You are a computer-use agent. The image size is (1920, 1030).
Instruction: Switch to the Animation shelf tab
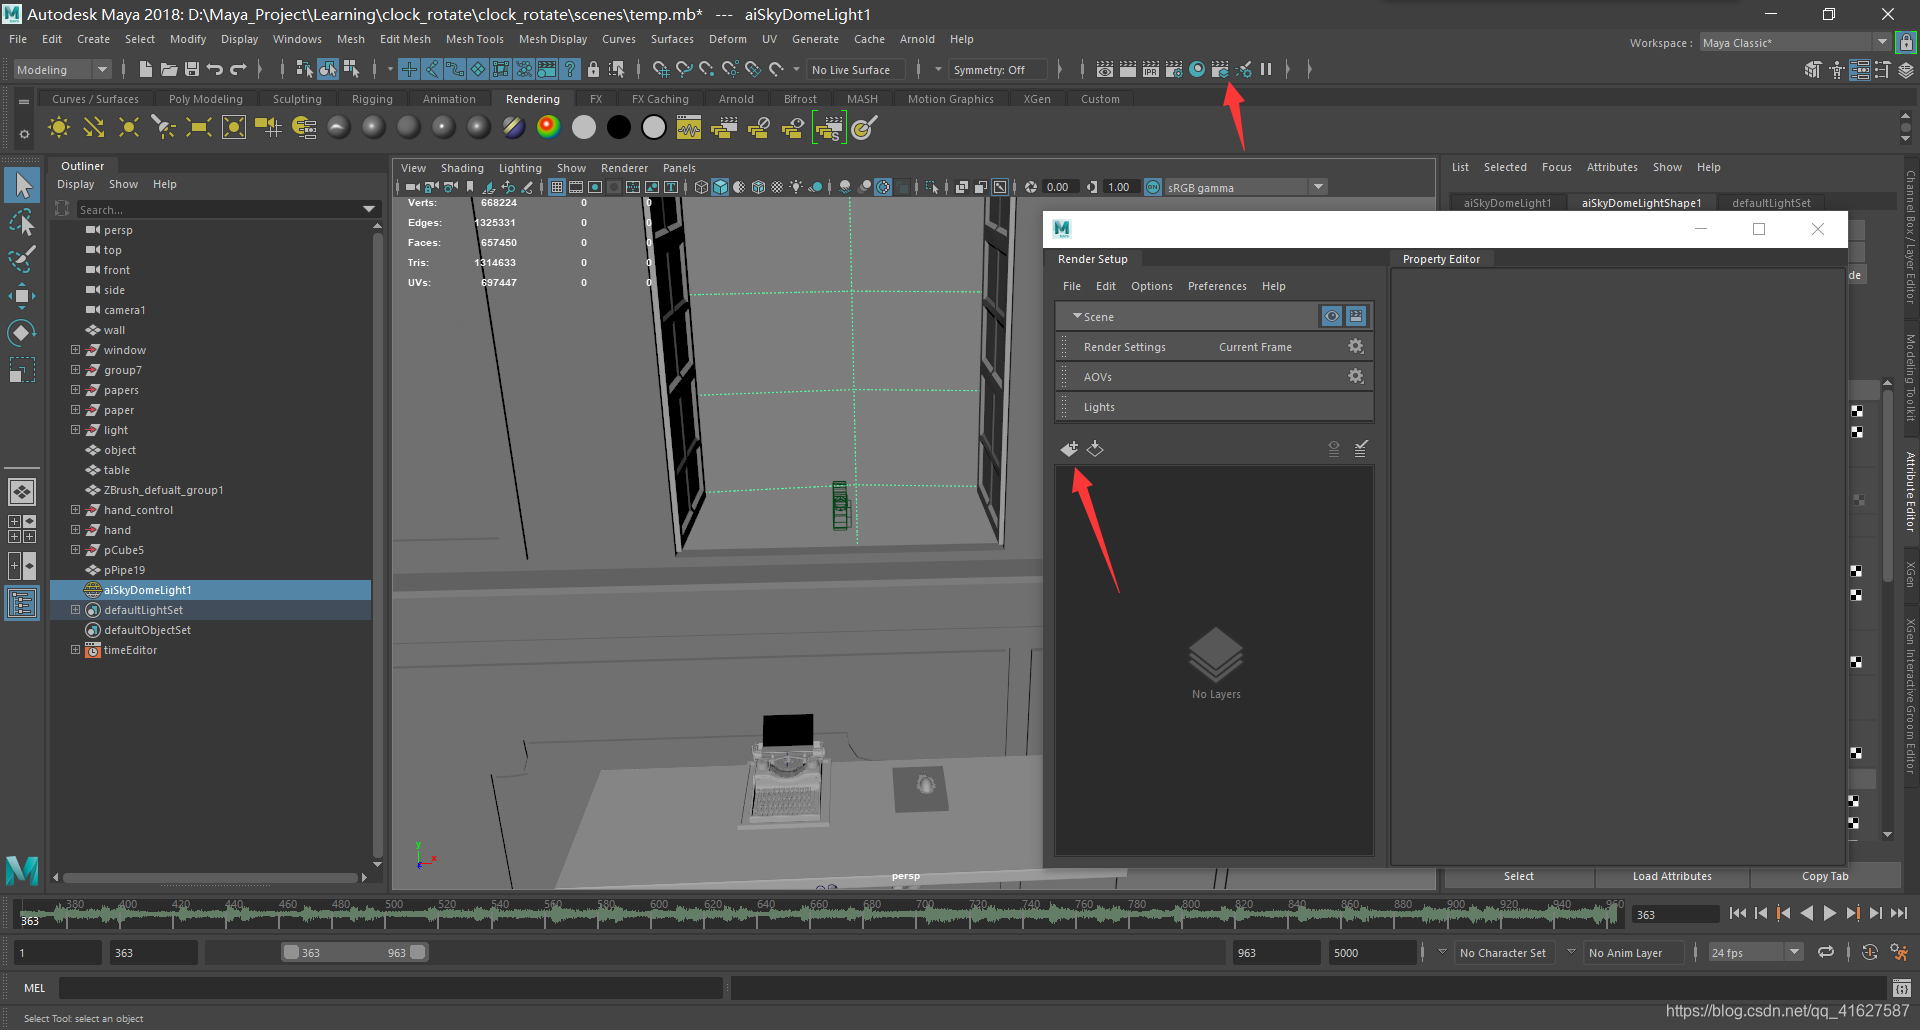pos(449,99)
